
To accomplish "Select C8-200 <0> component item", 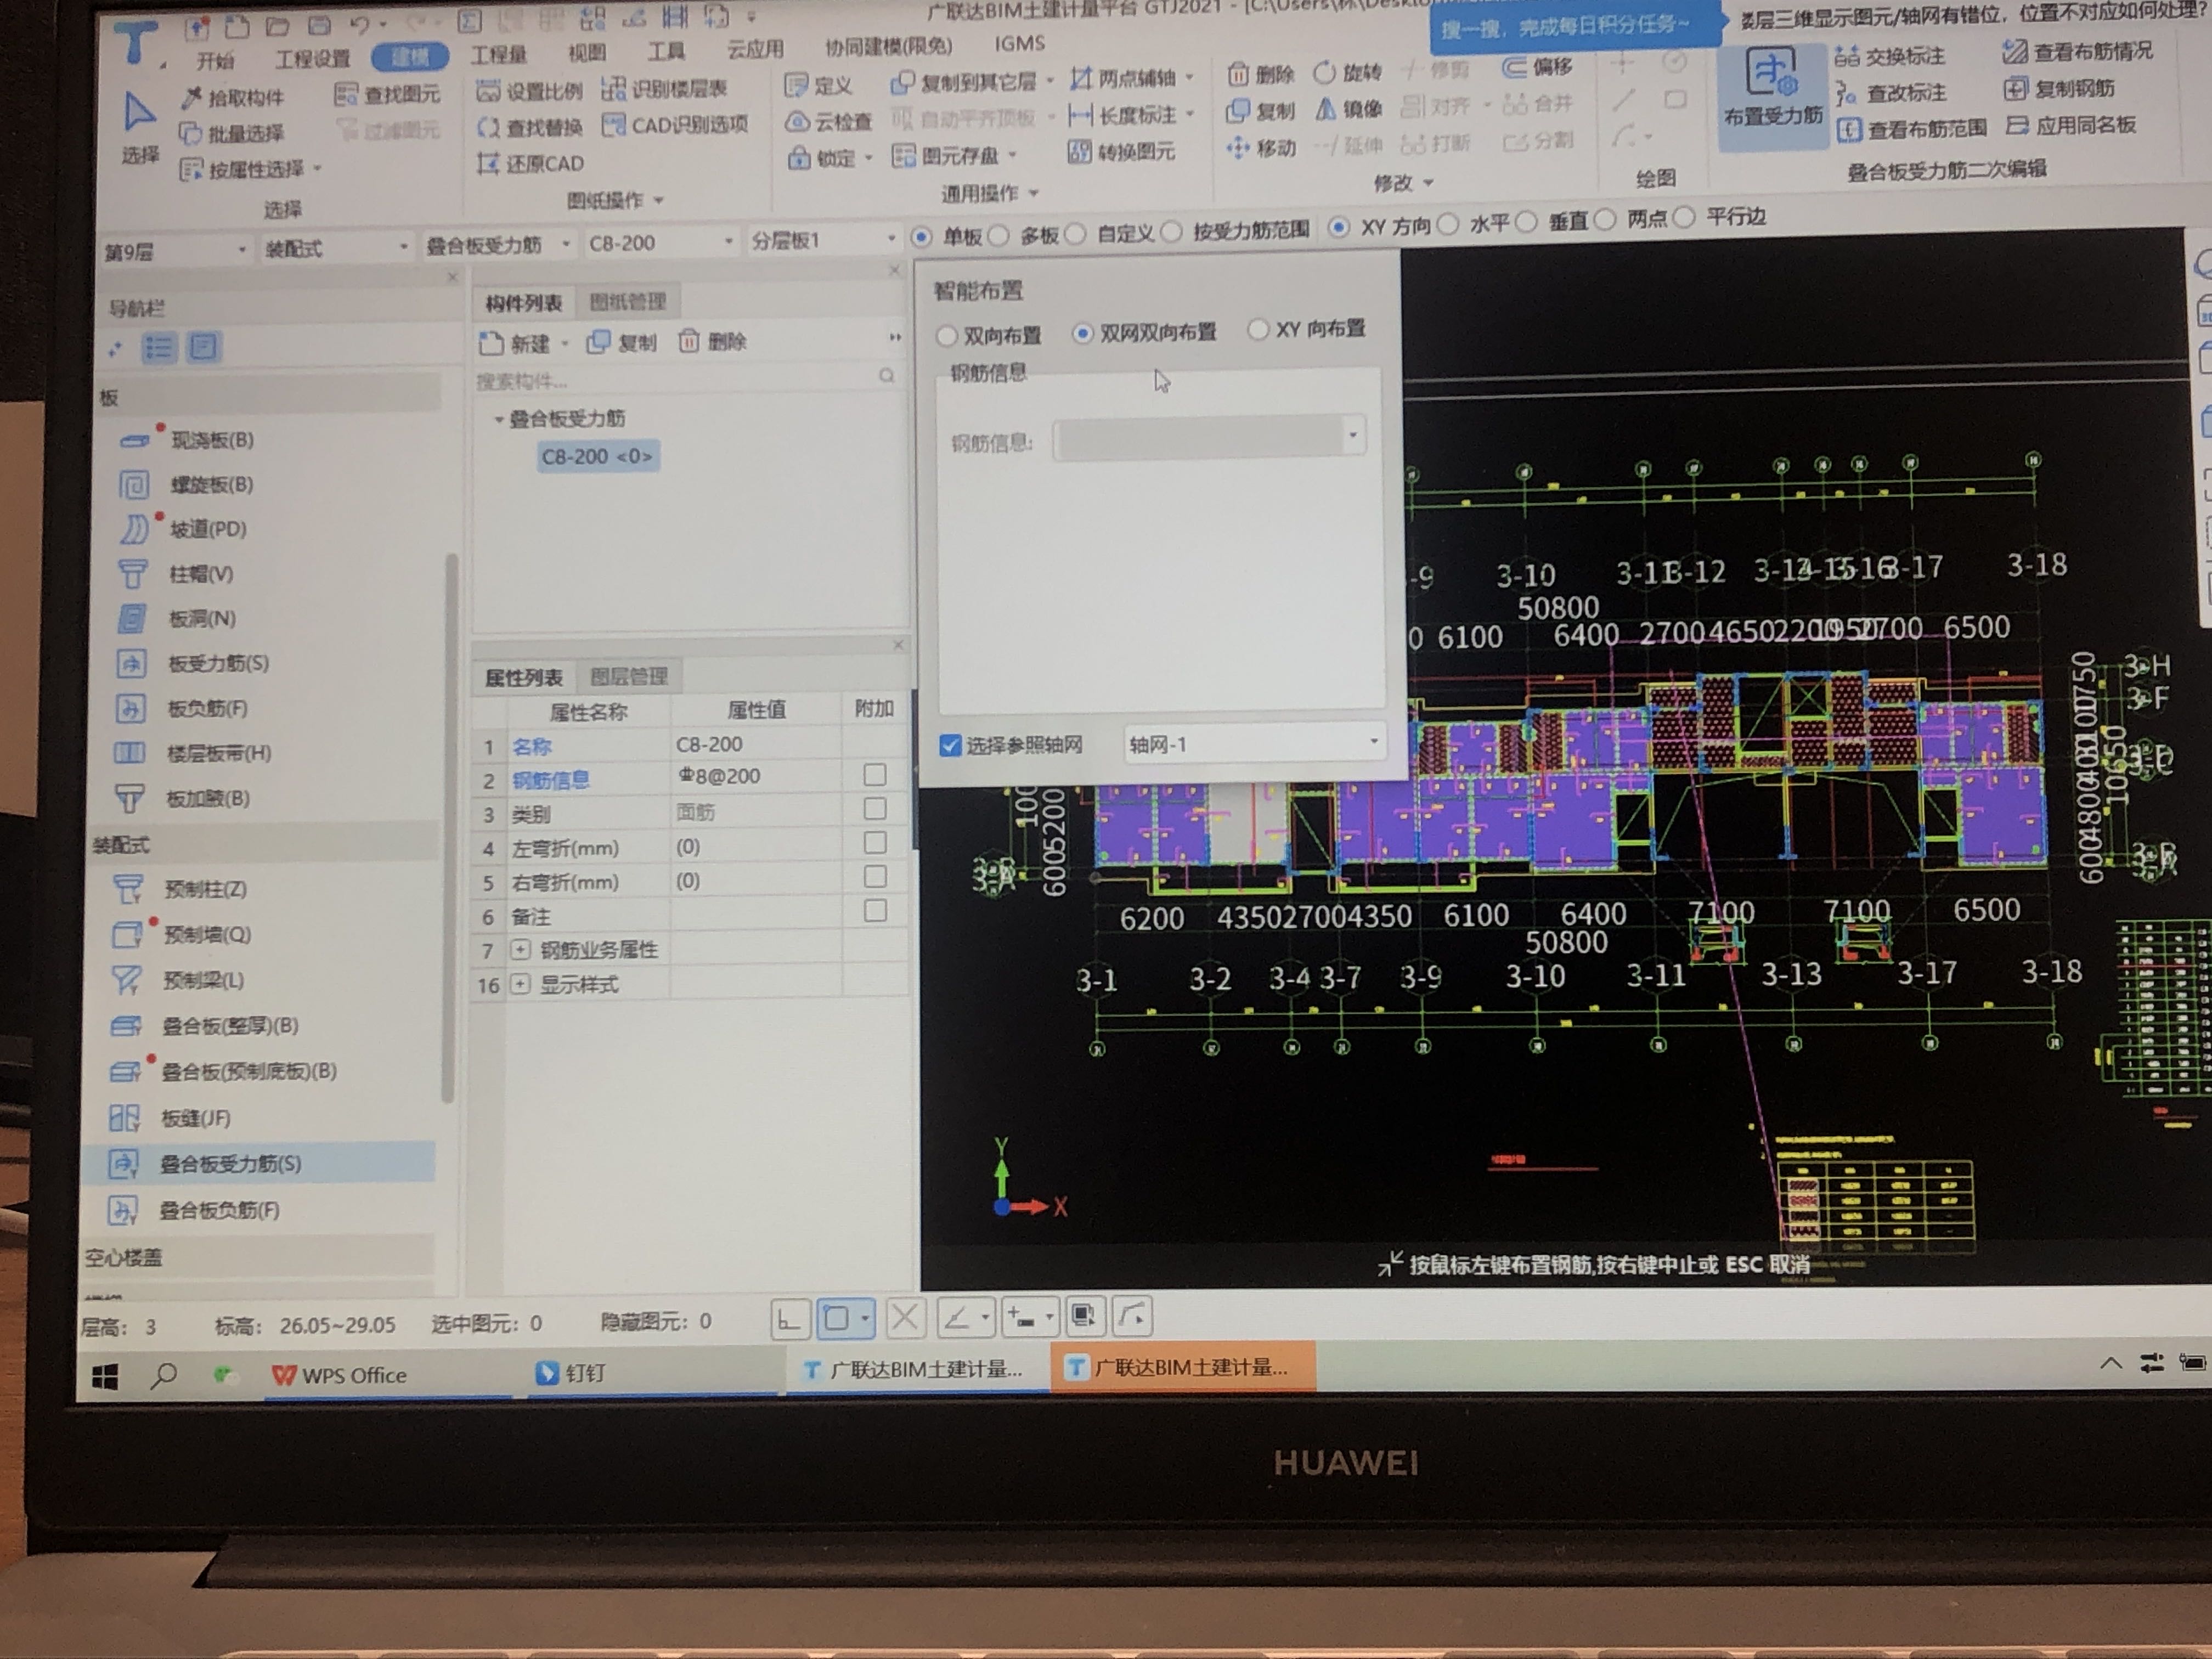I will pyautogui.click(x=597, y=456).
